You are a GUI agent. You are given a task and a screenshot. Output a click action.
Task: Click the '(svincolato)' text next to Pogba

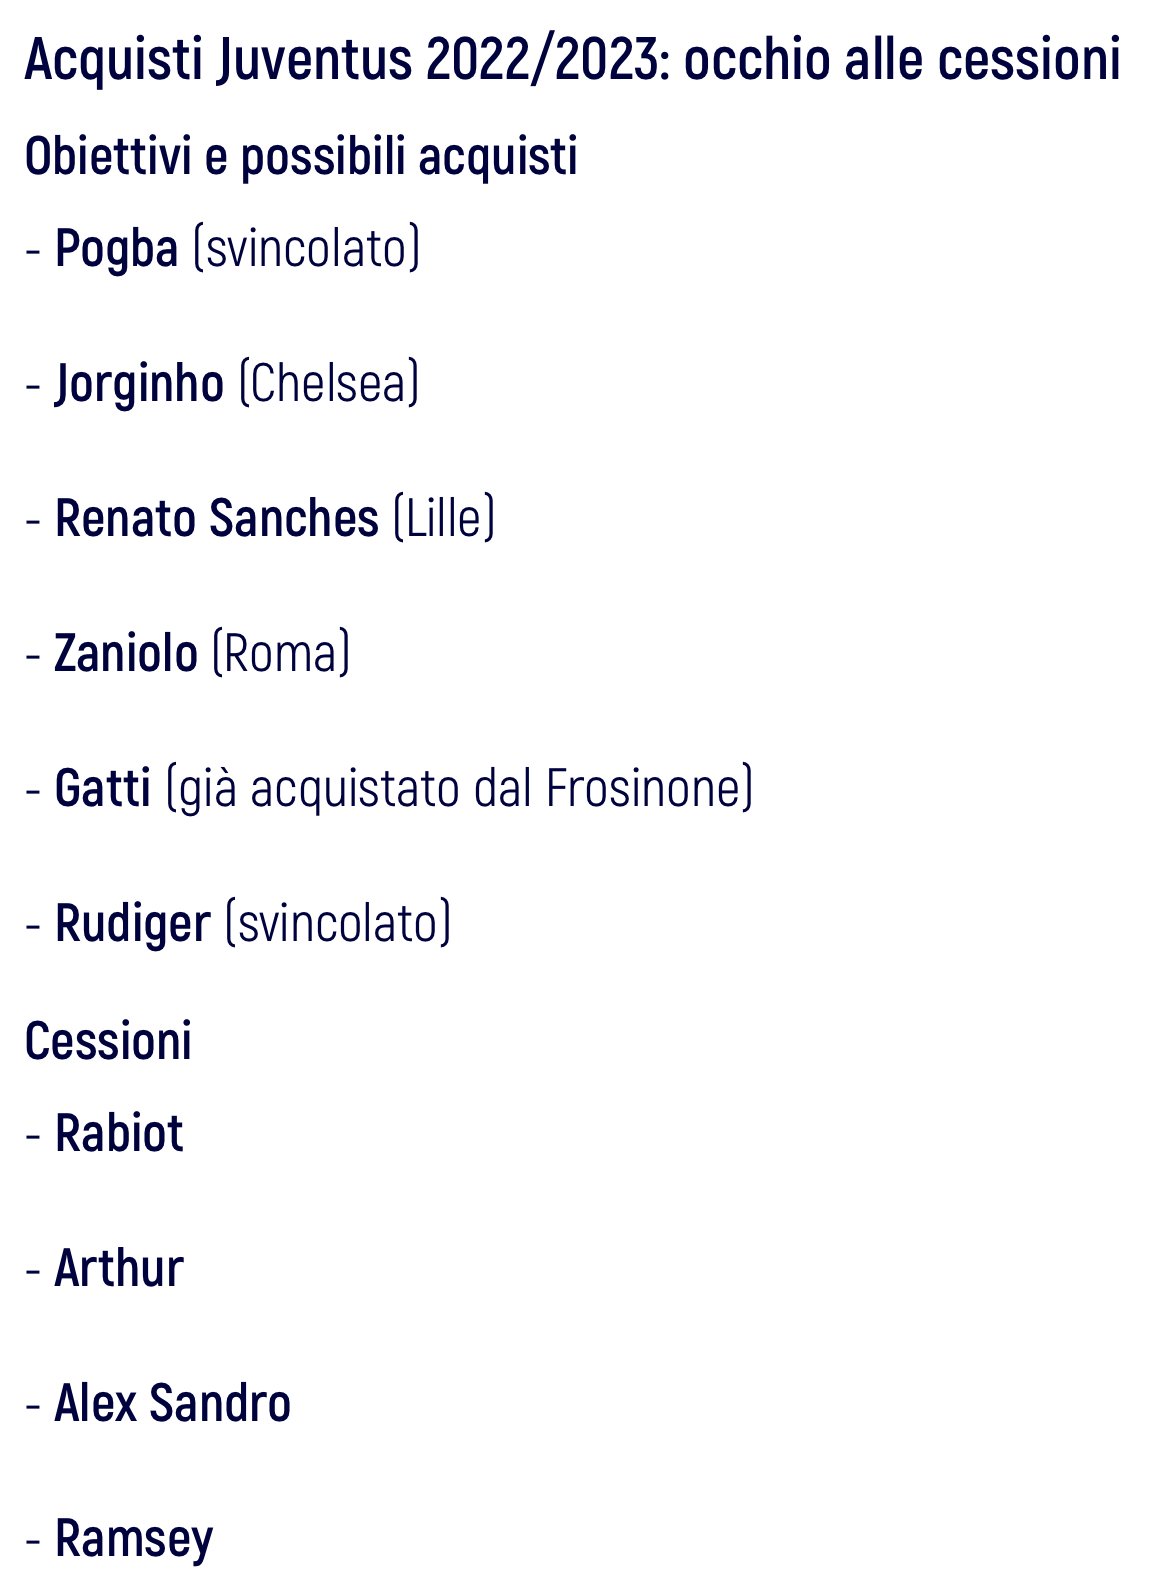(306, 248)
